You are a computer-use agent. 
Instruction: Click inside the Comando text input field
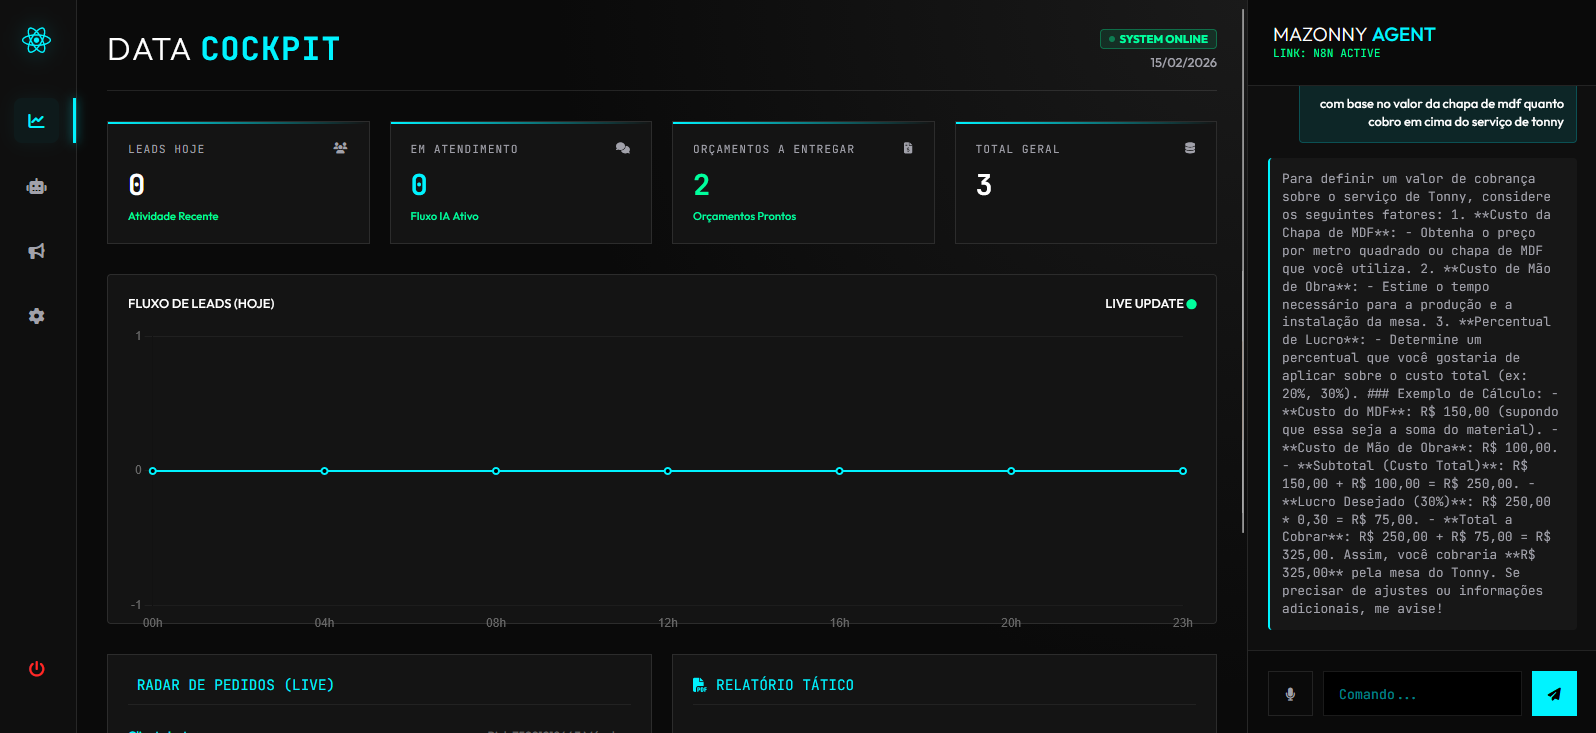click(x=1421, y=694)
